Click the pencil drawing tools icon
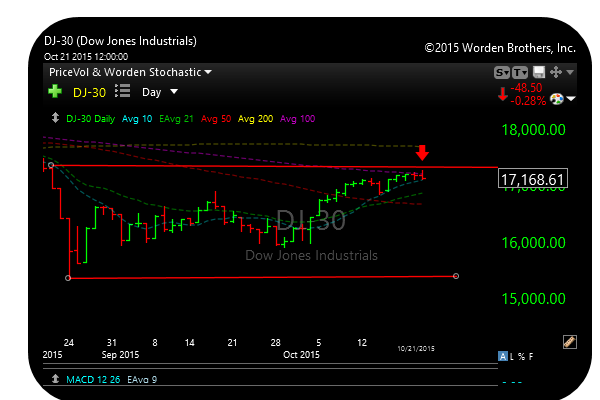The width and height of the screenshot is (600, 400). [x=569, y=342]
